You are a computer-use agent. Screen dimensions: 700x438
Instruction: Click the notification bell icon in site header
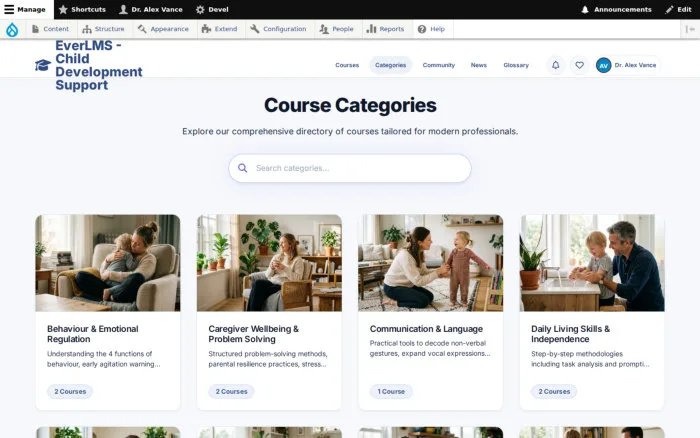click(x=555, y=65)
